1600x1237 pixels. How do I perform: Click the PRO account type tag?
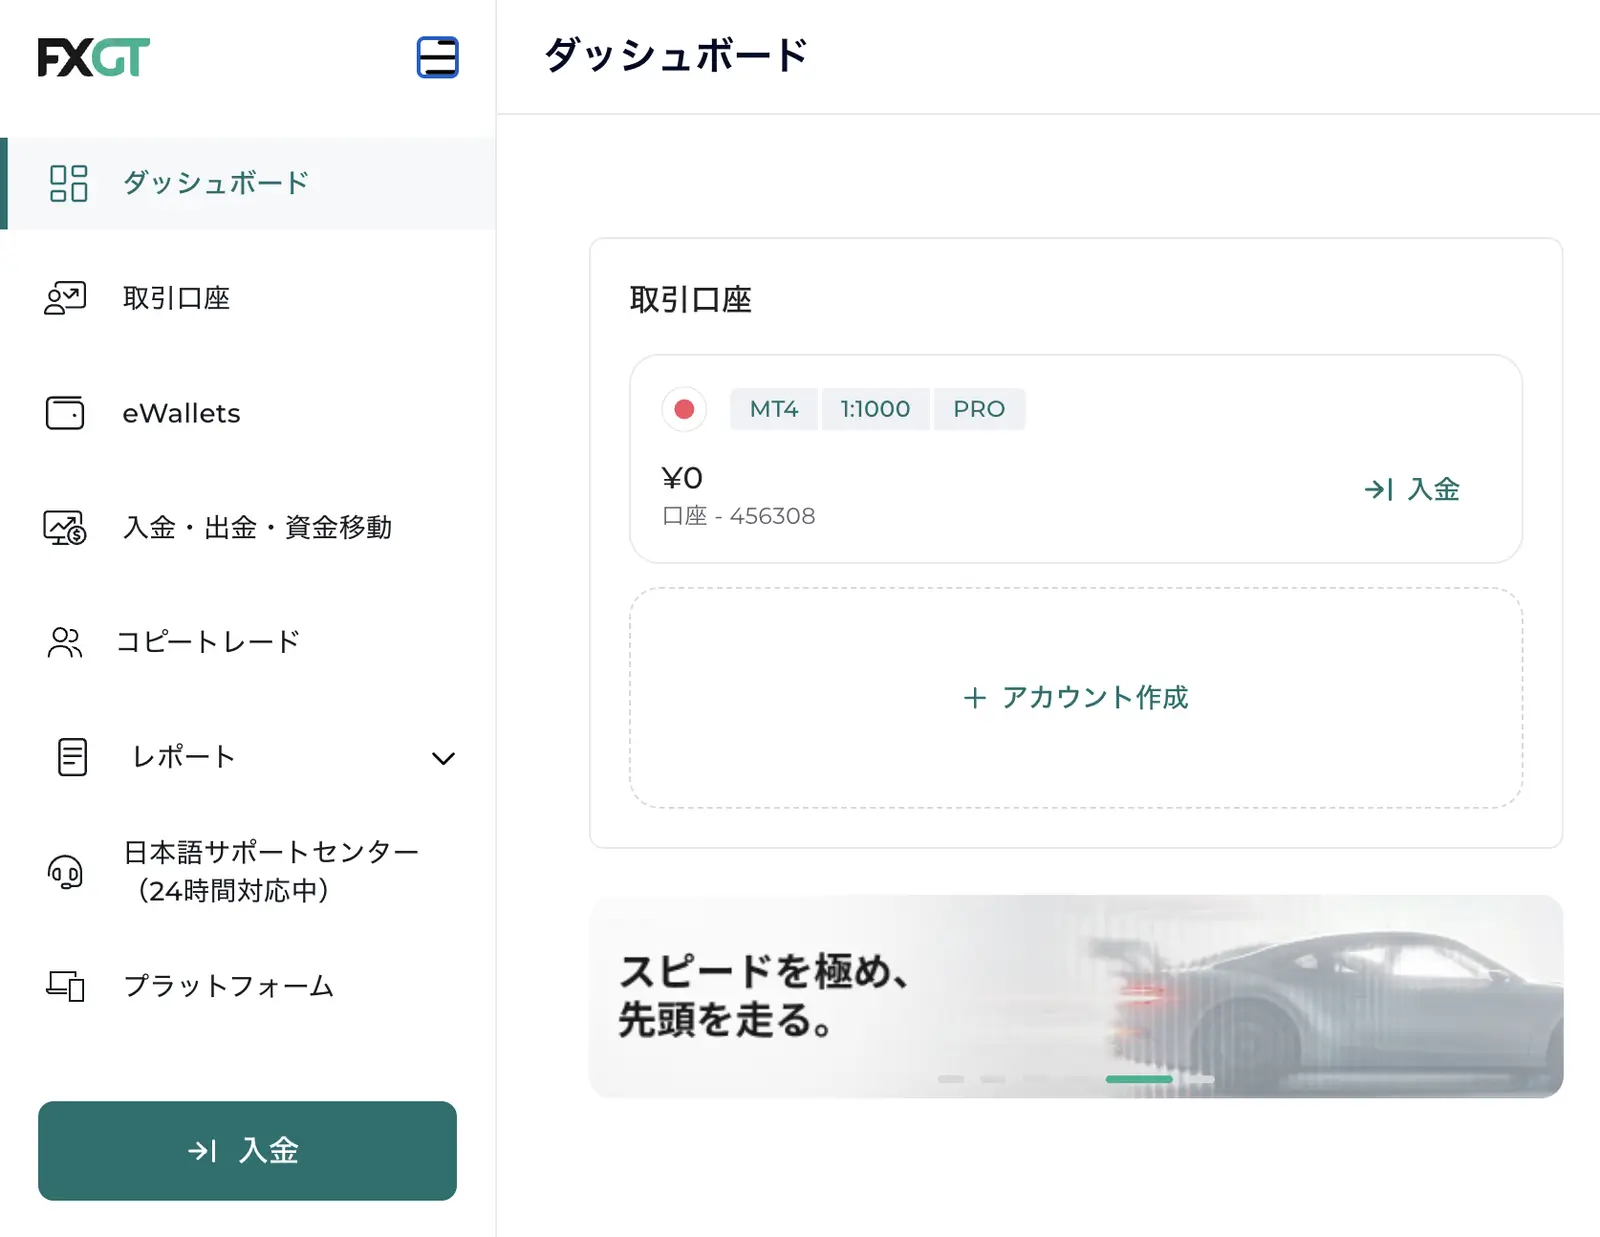[979, 409]
